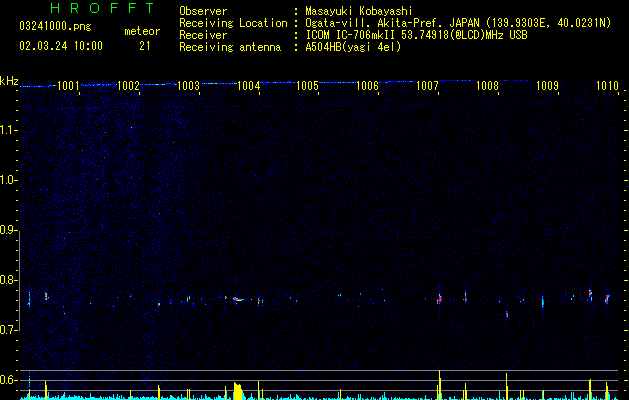Click the 0.9 kHz frequency label

9,230
